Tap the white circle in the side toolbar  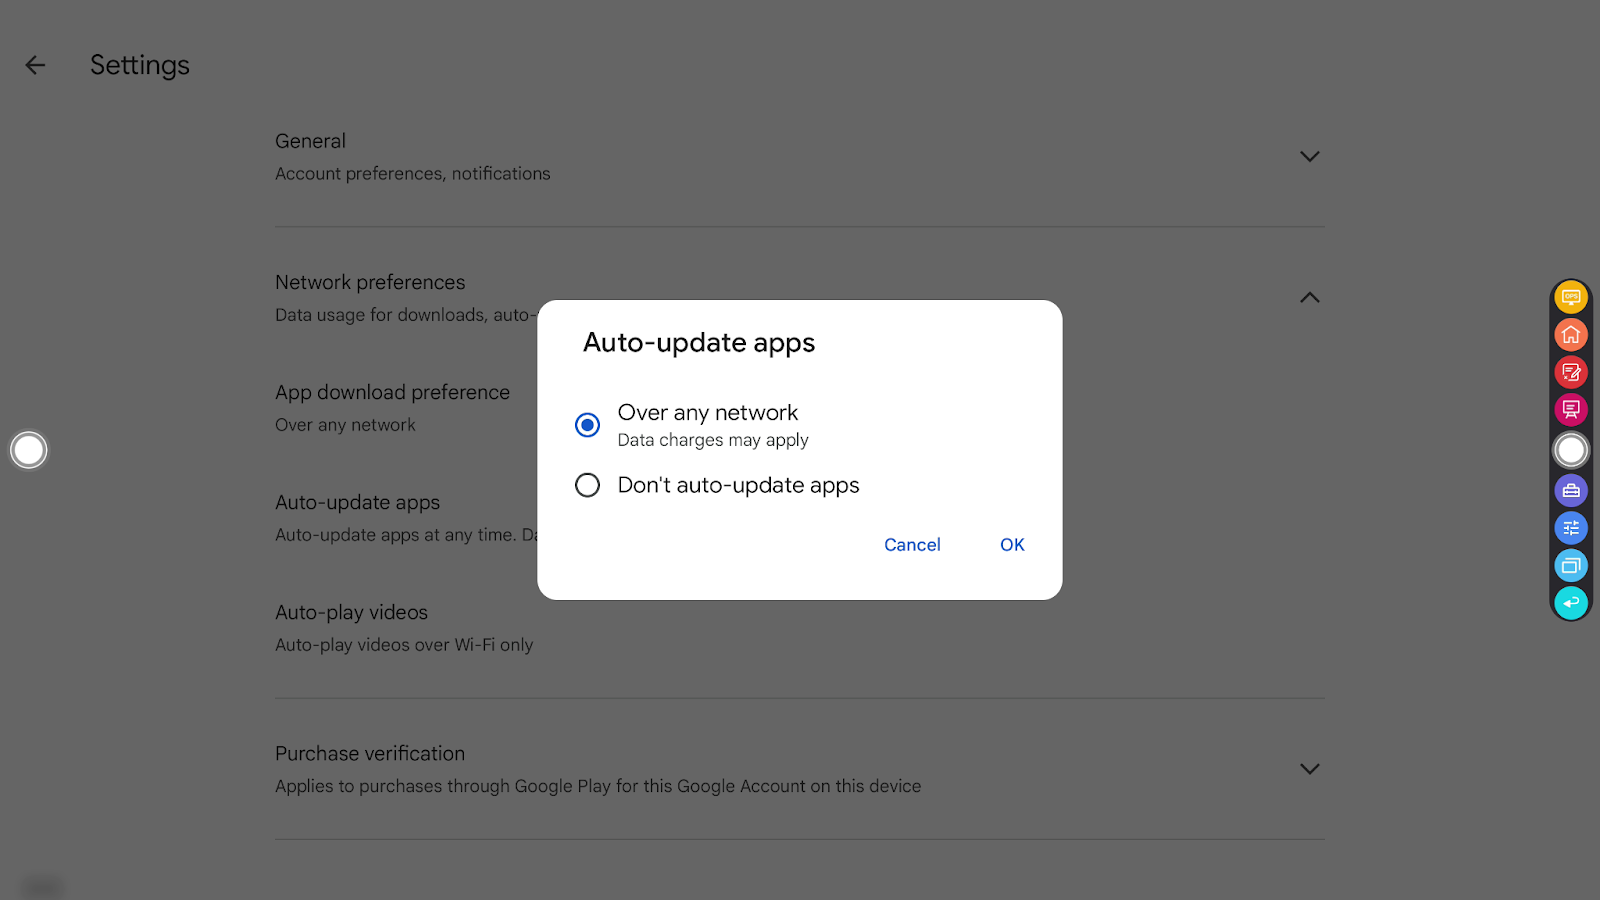pos(1571,450)
